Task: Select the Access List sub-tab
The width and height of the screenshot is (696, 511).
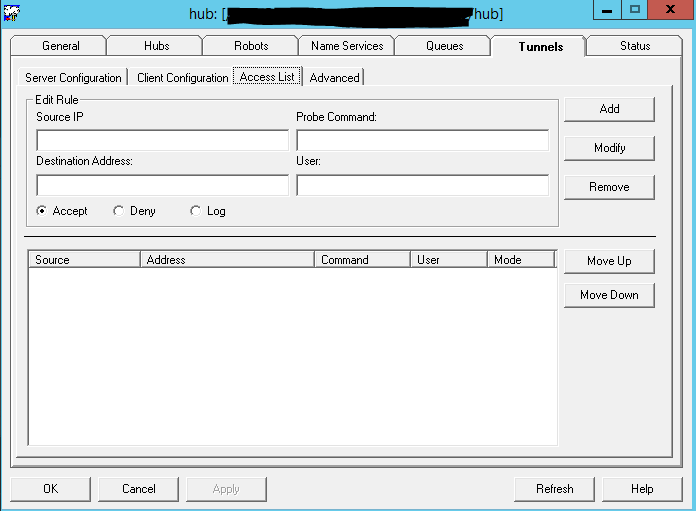Action: click(267, 77)
